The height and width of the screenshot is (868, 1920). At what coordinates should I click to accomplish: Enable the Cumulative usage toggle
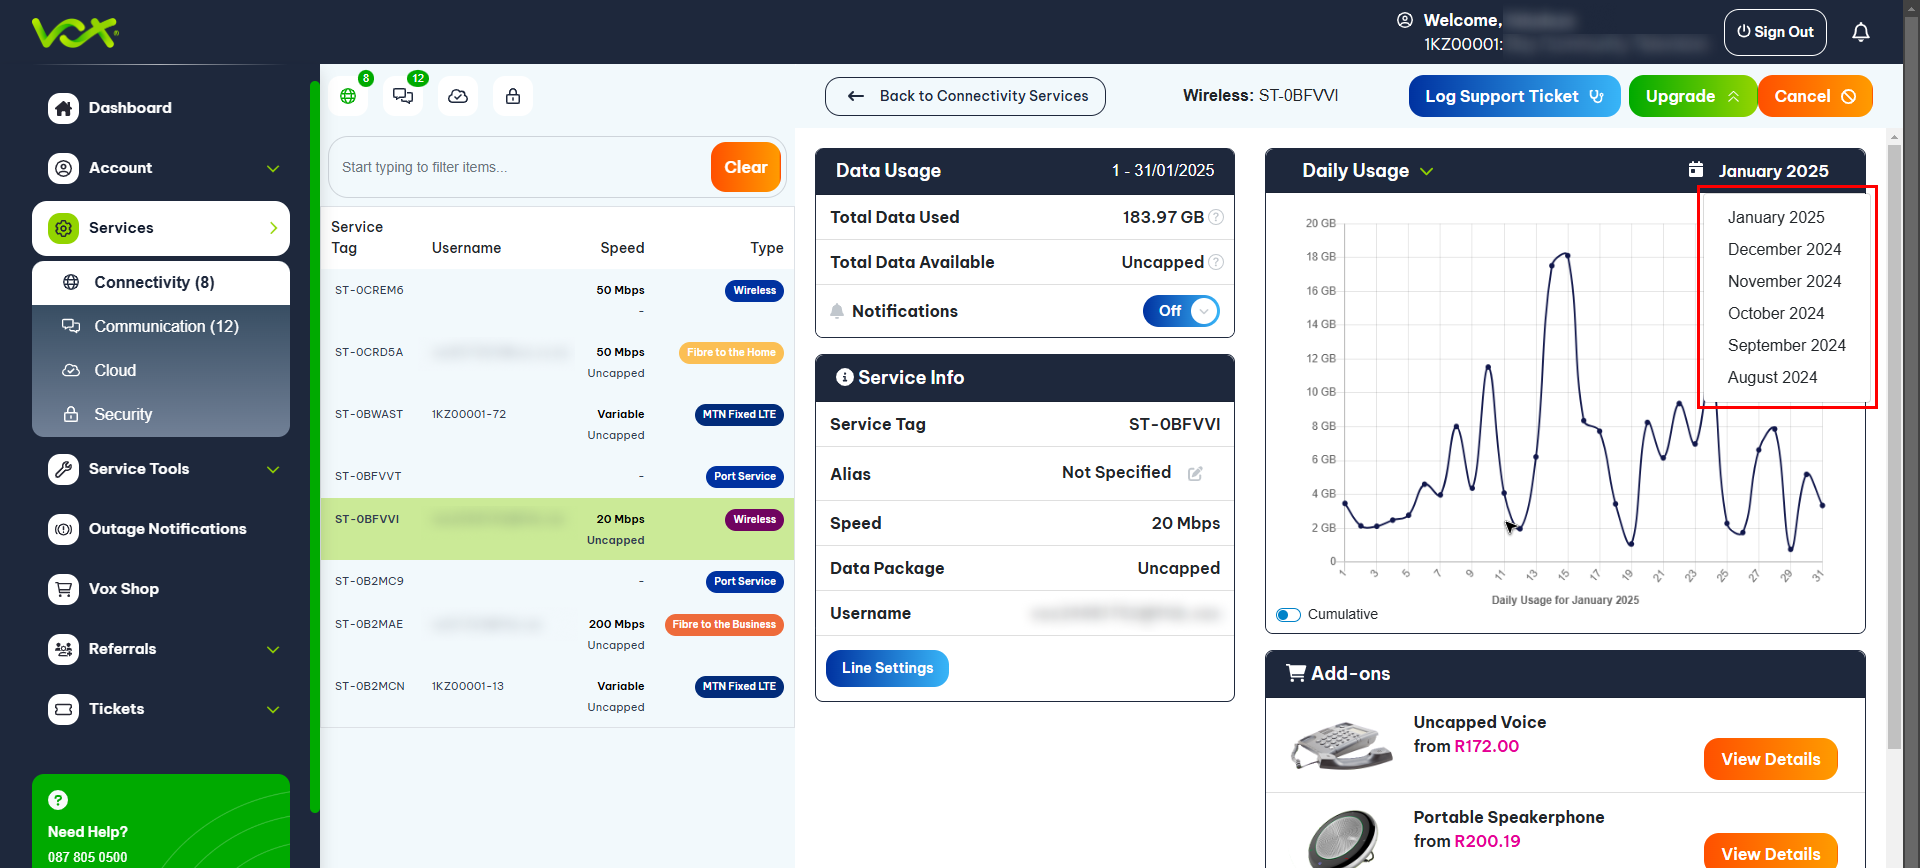(1288, 615)
